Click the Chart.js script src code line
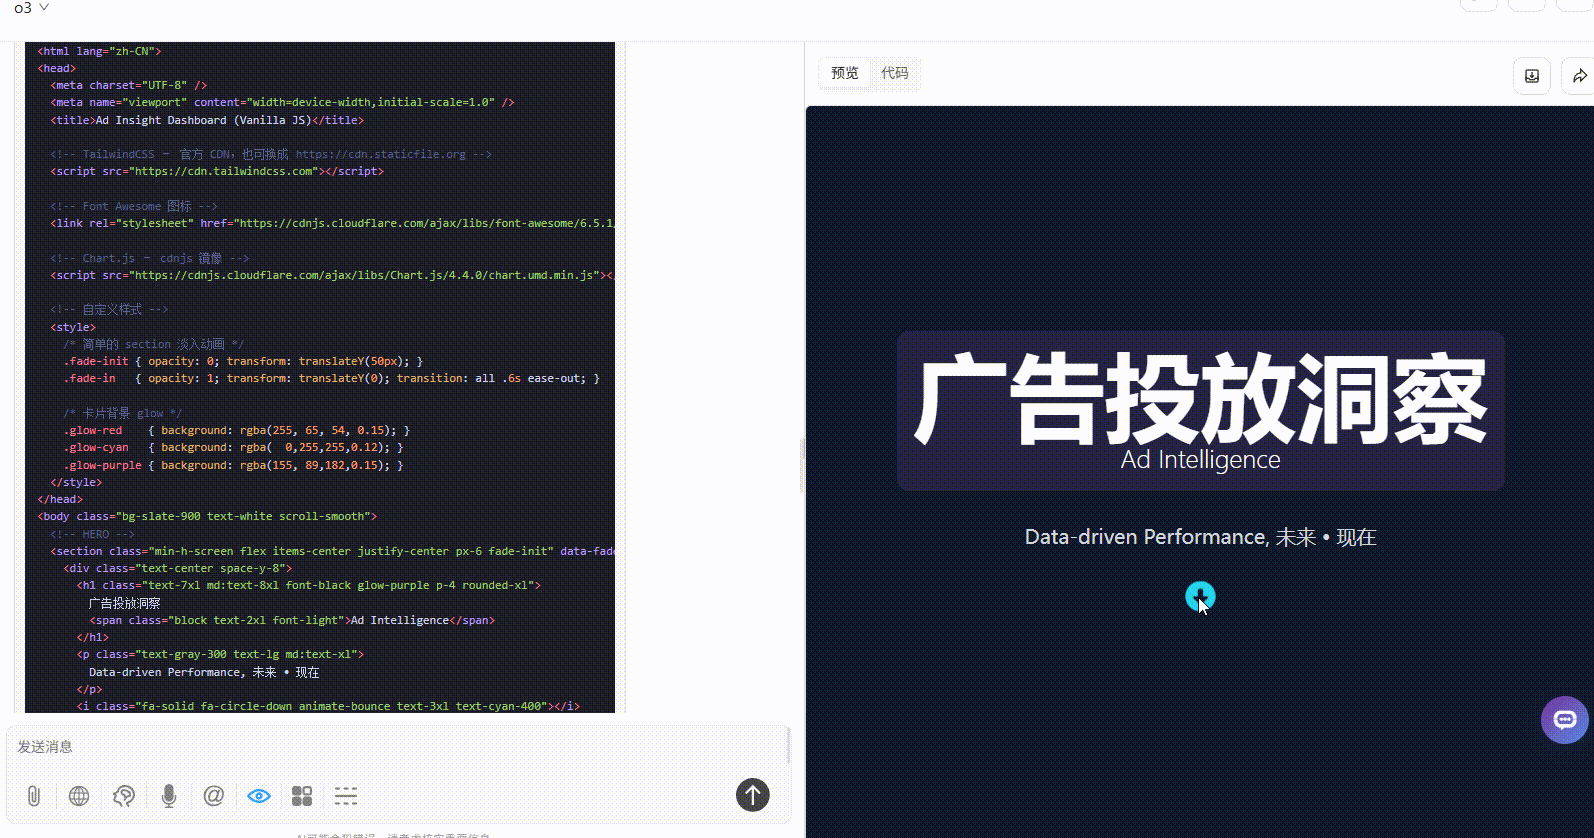This screenshot has height=838, width=1594. (x=332, y=275)
